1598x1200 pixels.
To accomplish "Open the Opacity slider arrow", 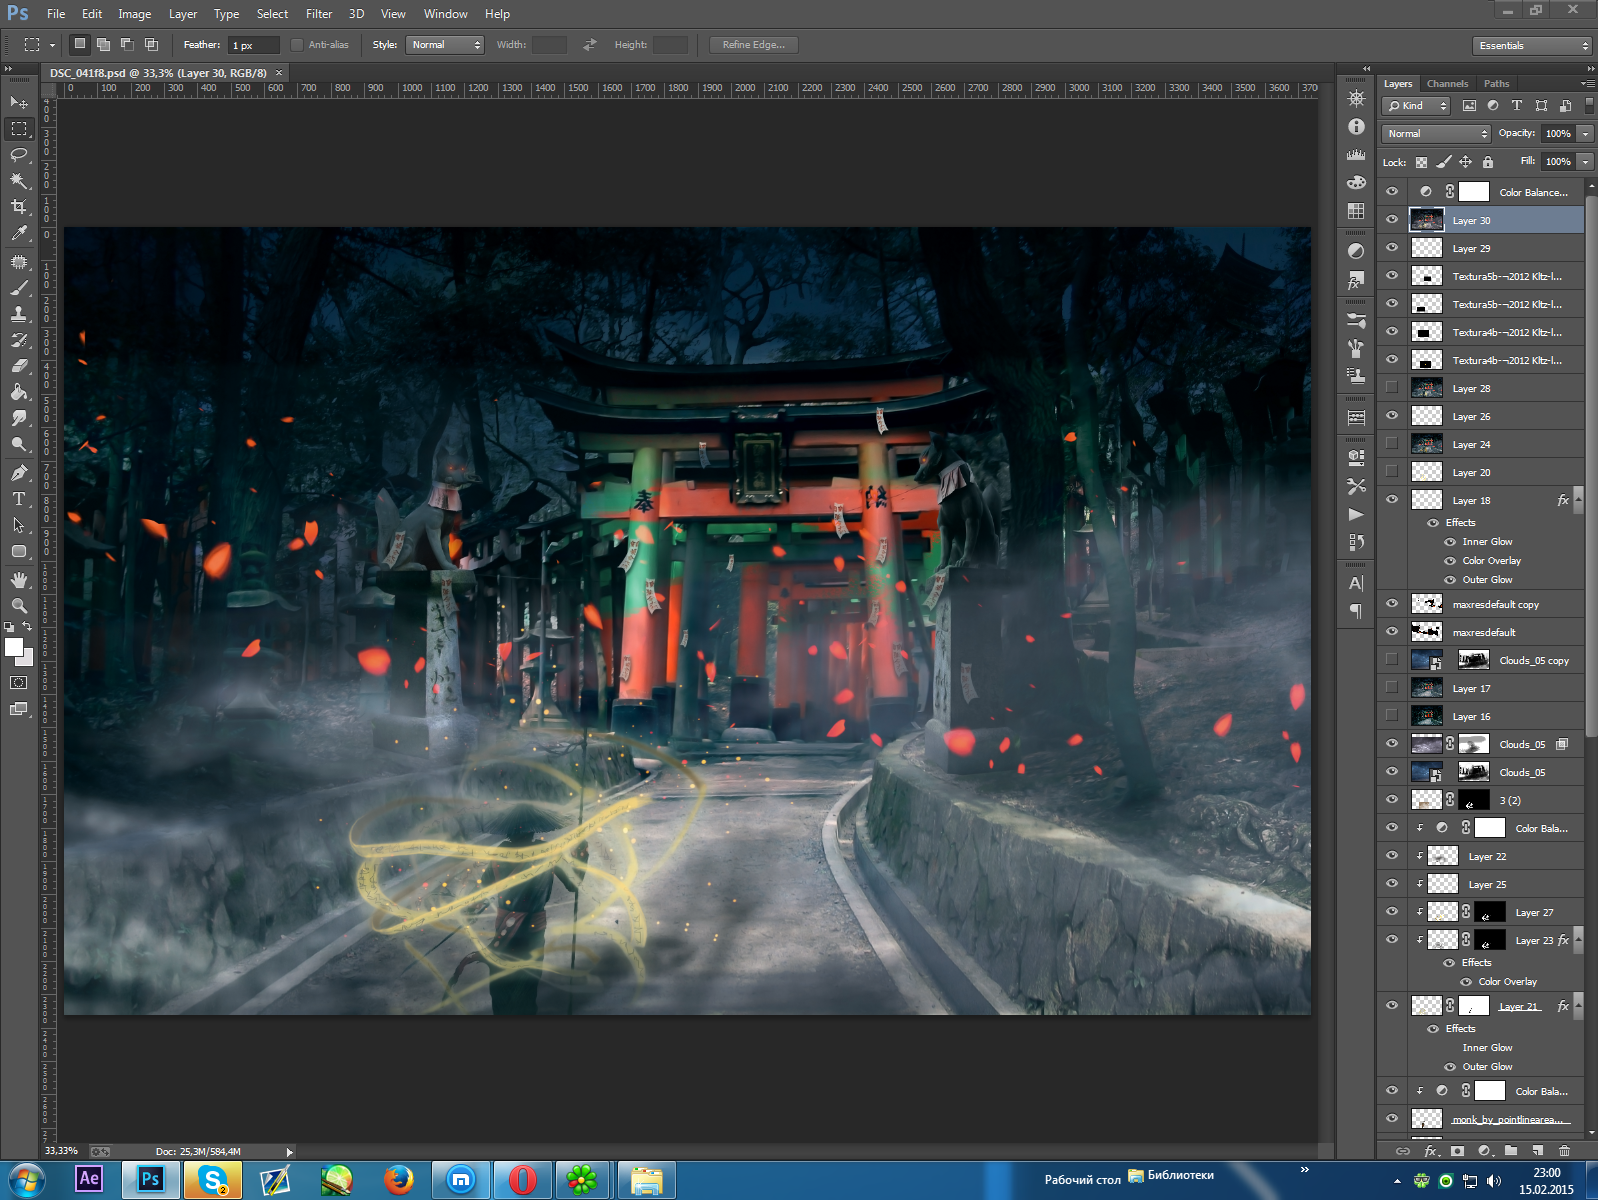I will click(1586, 134).
